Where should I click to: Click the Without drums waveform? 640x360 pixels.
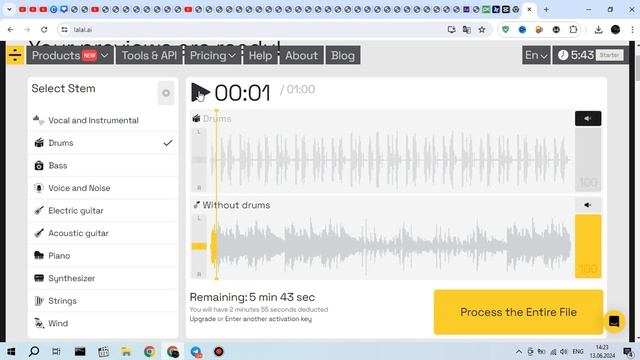[390, 246]
